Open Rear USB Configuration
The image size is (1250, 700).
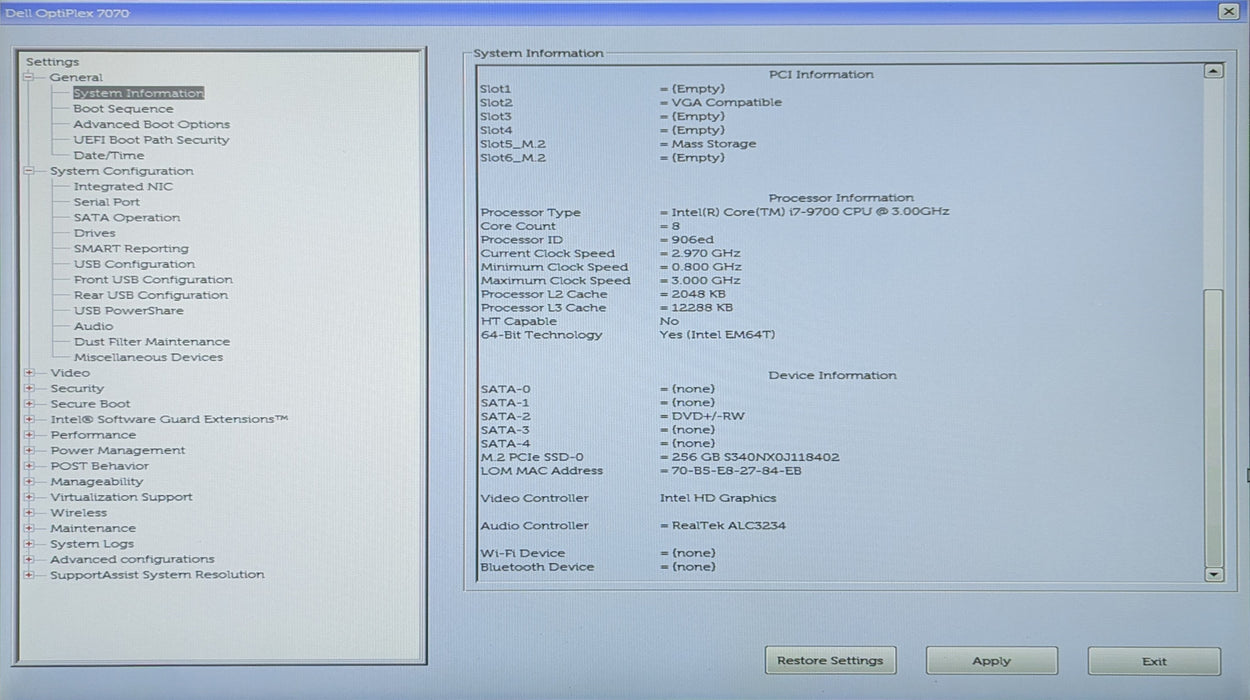tap(151, 295)
